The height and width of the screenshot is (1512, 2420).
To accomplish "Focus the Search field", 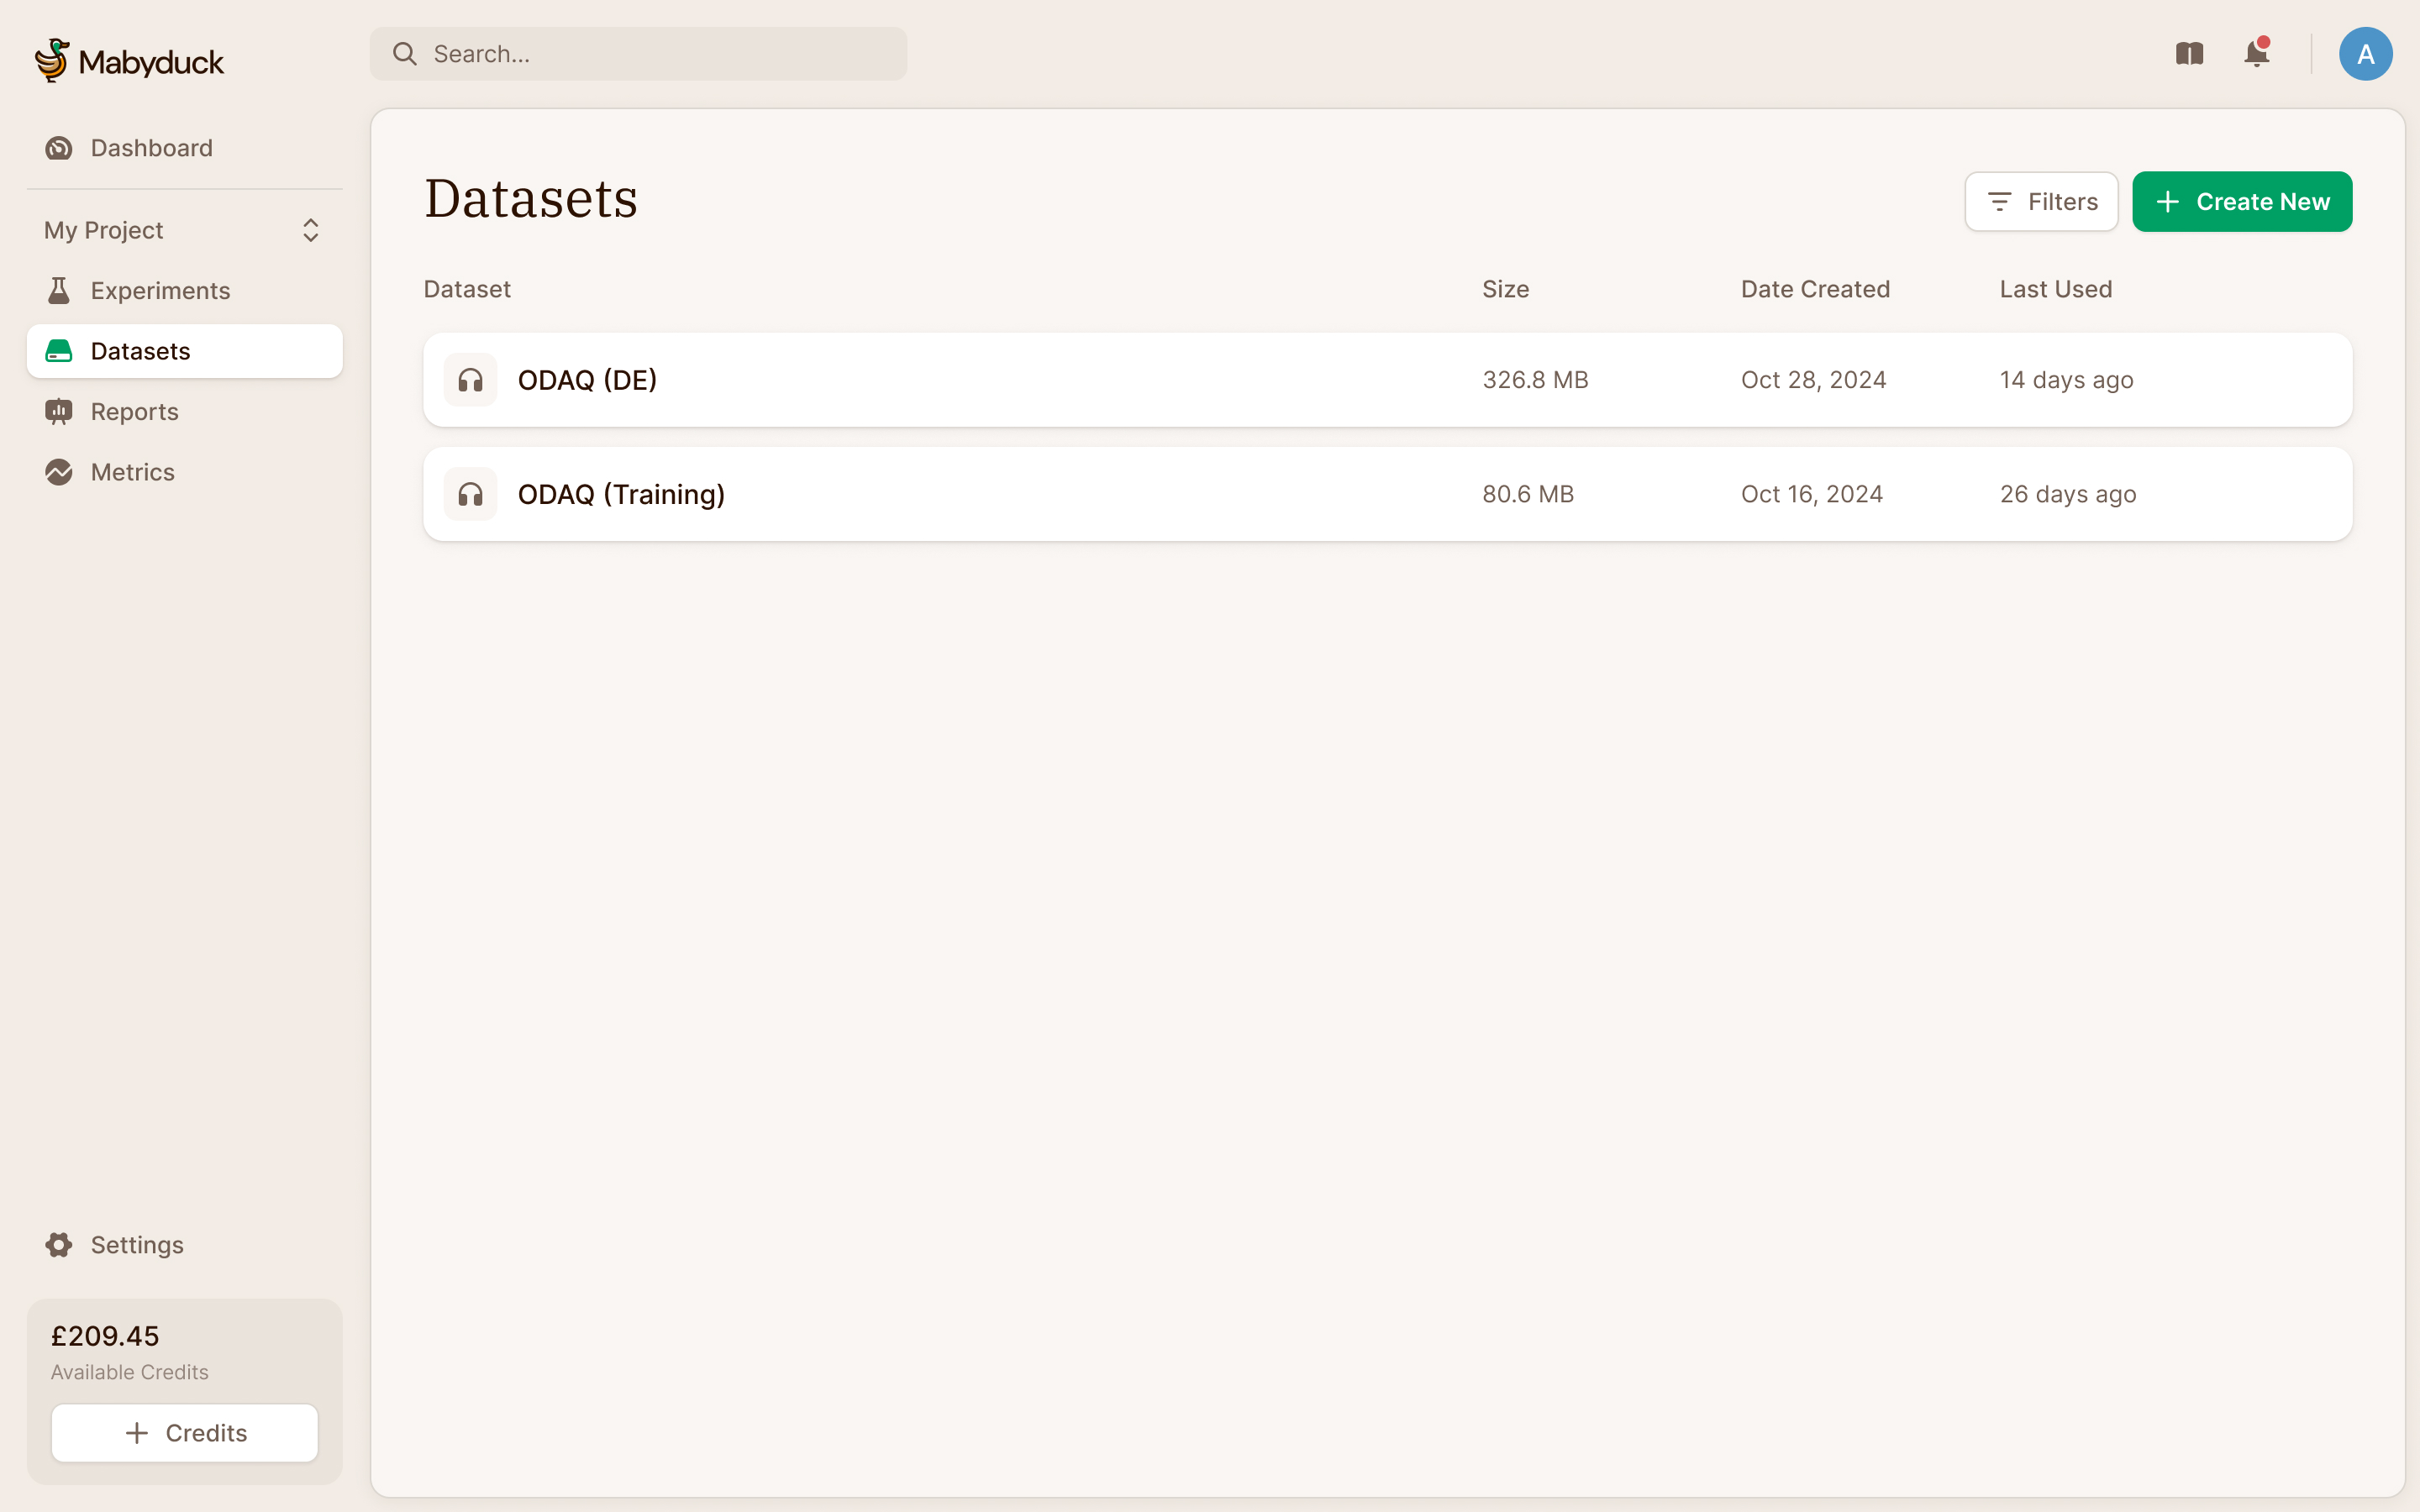I will pyautogui.click(x=639, y=54).
